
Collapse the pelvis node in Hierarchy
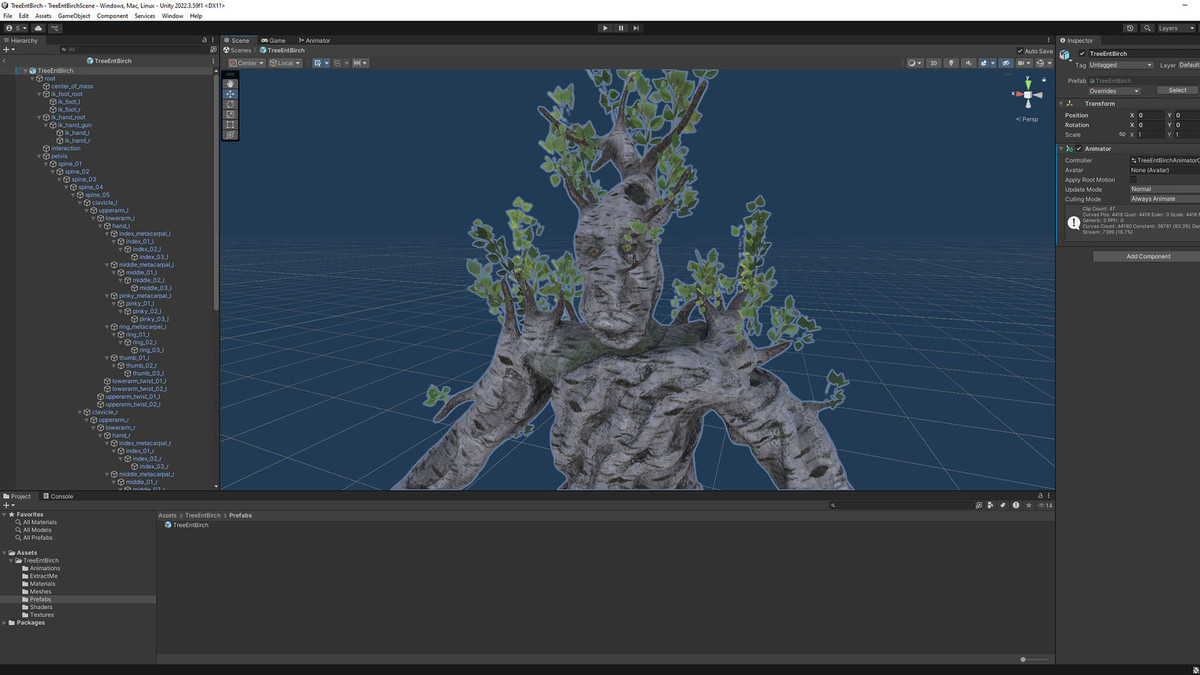pyautogui.click(x=39, y=156)
